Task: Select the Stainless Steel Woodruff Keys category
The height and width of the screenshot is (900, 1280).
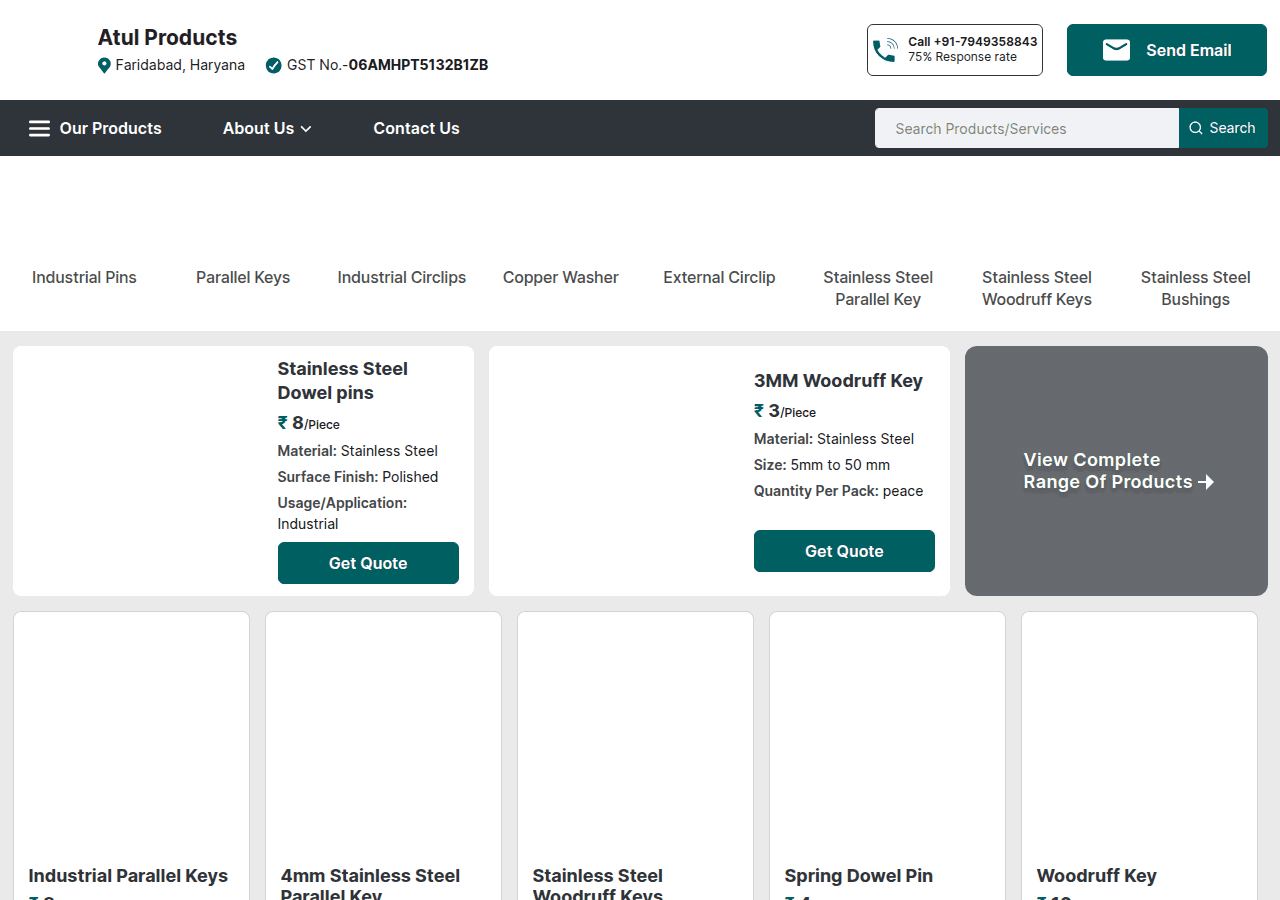Action: tap(1037, 288)
